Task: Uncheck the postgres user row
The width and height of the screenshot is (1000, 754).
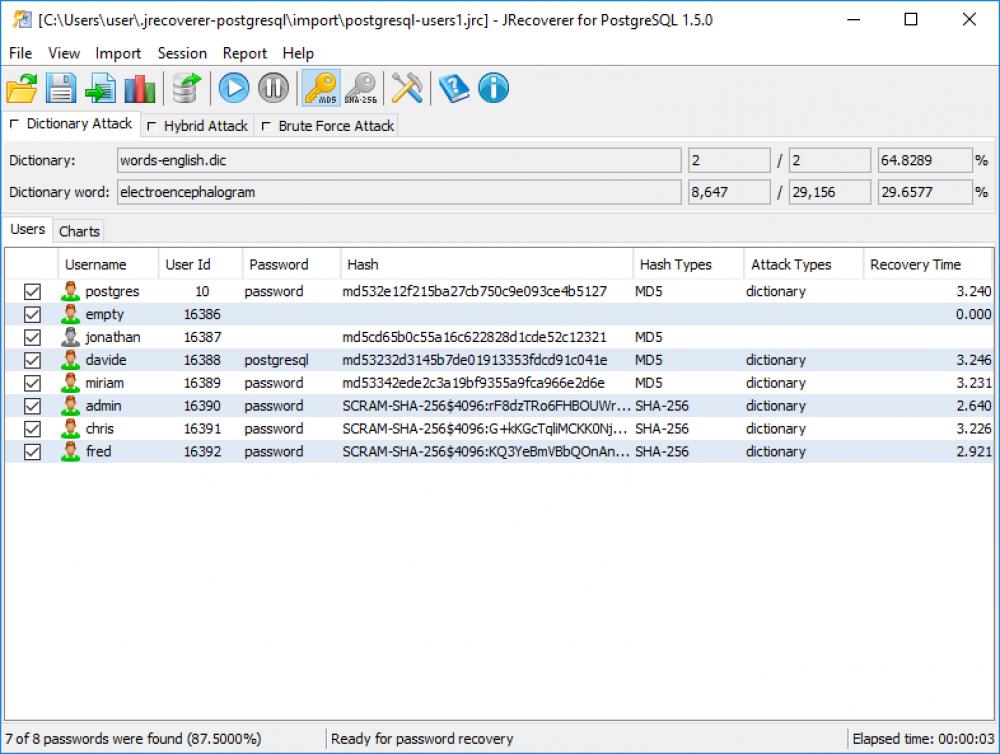Action: click(x=32, y=291)
